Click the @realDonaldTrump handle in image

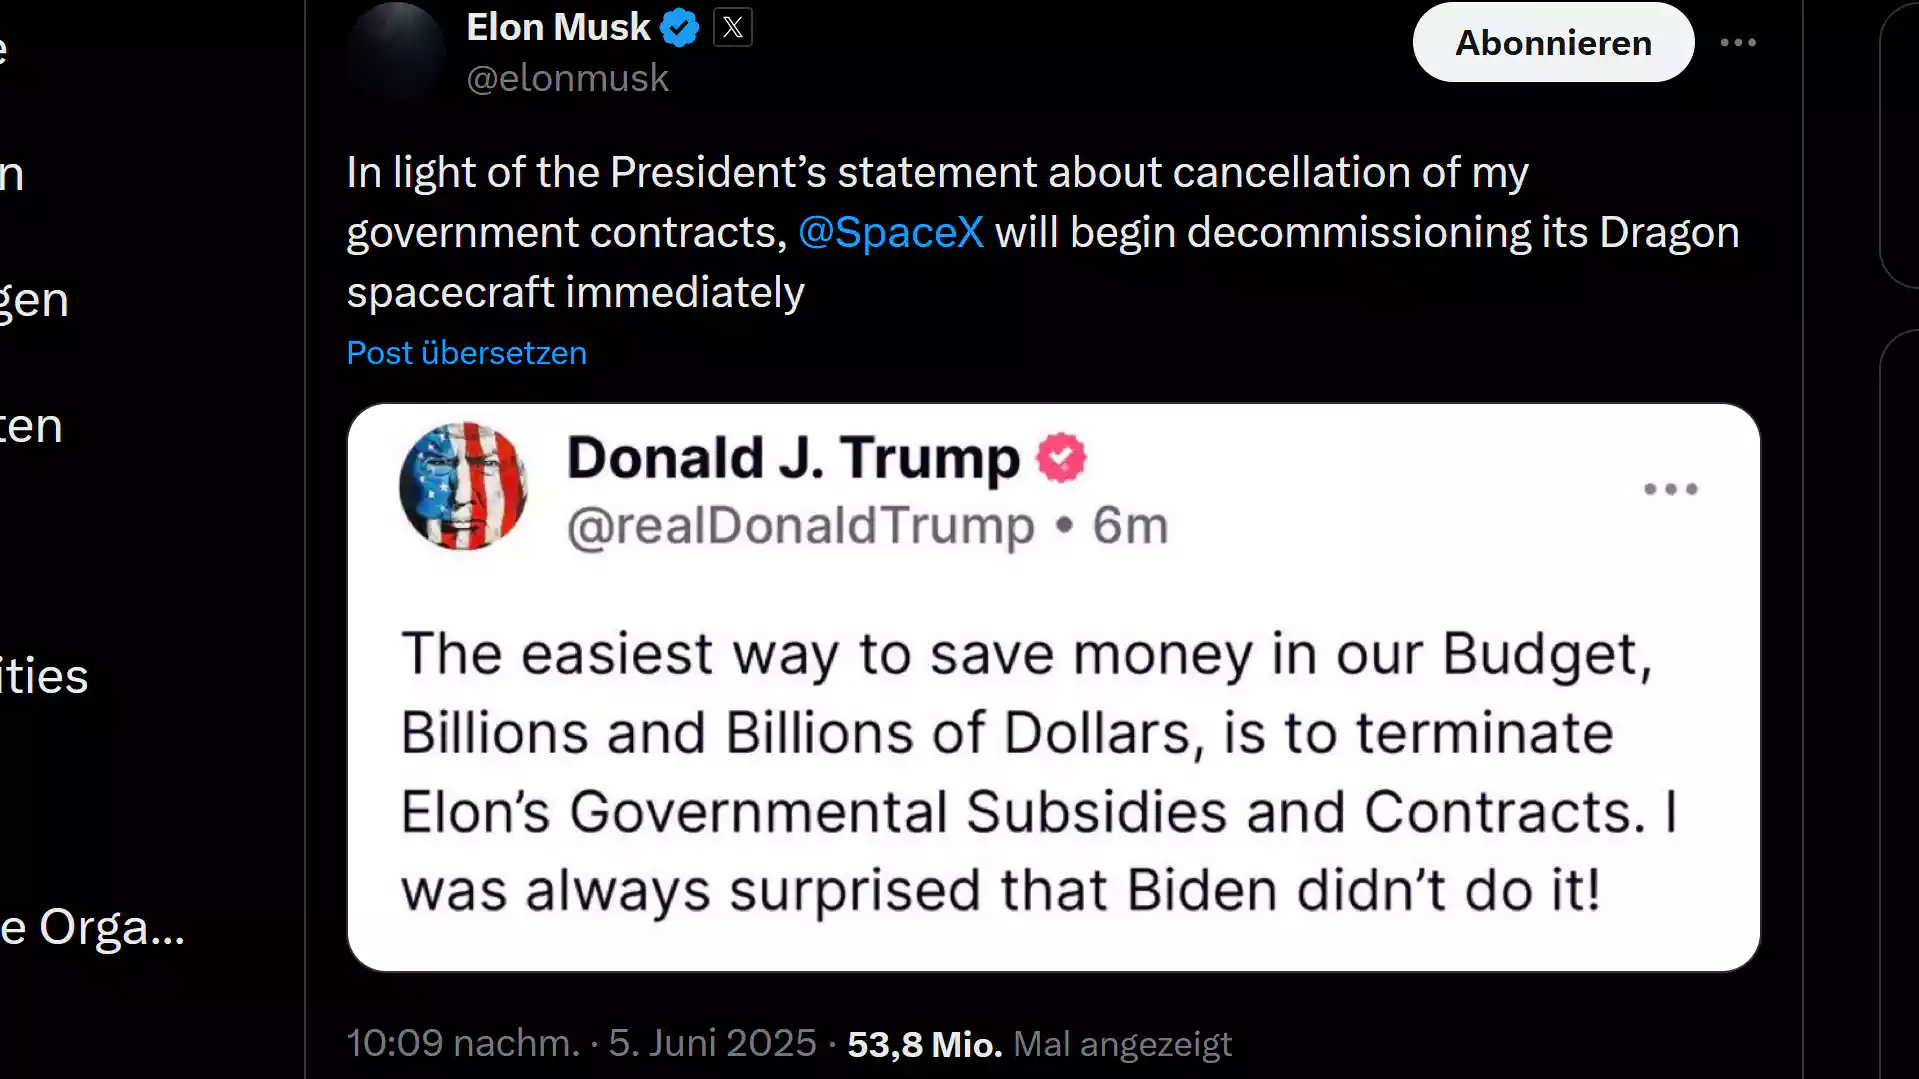(801, 526)
